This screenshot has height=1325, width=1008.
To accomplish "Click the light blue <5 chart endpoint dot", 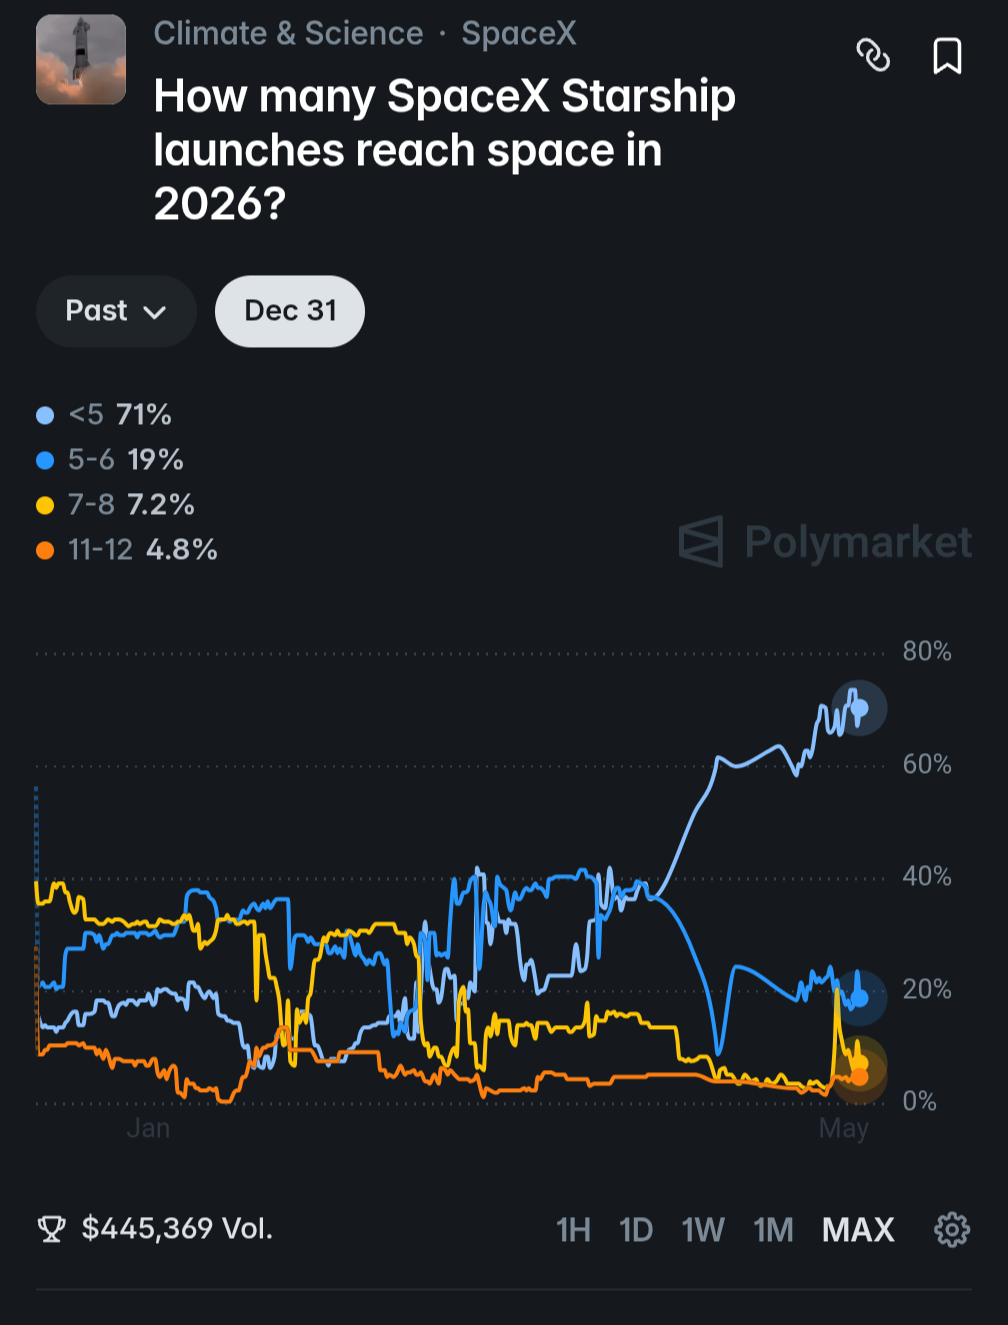I will (859, 708).
